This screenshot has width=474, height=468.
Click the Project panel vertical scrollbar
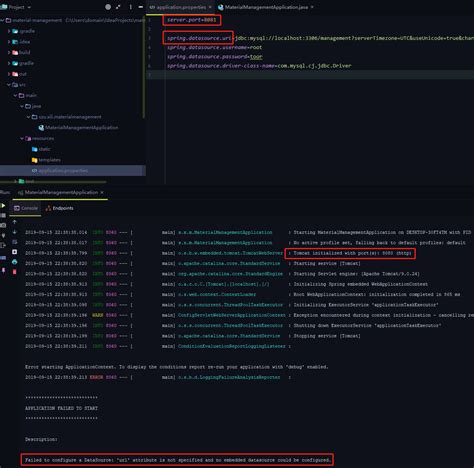coord(144,67)
